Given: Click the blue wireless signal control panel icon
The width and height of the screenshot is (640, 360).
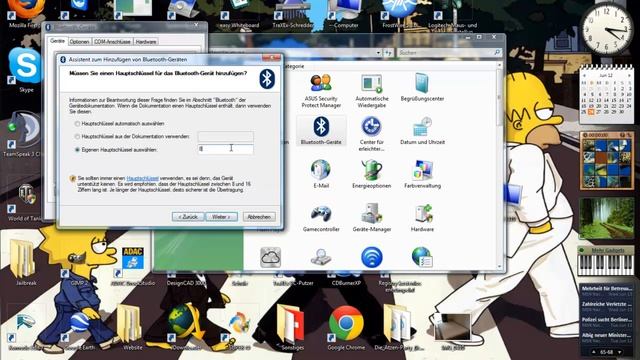Looking at the screenshot, I should pyautogui.click(x=371, y=258).
